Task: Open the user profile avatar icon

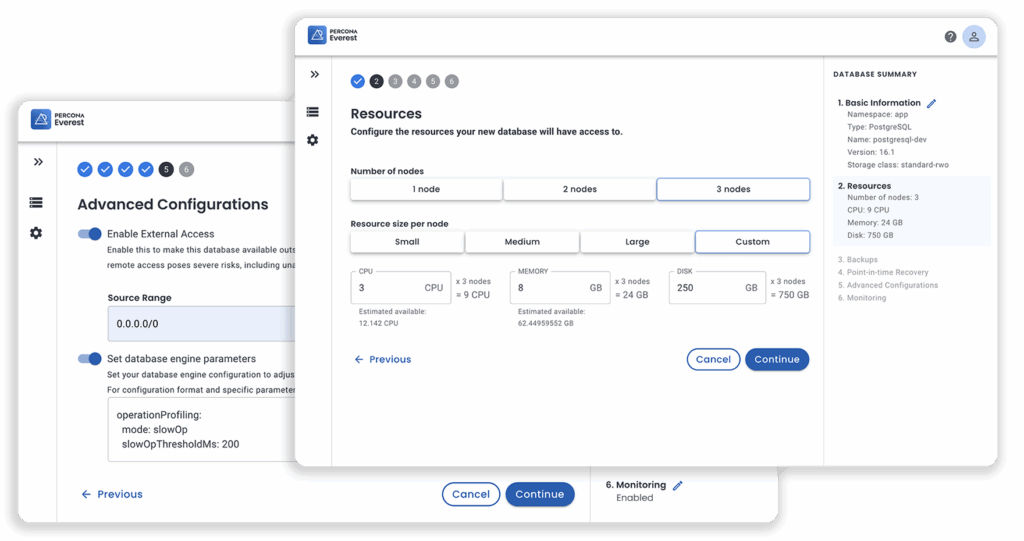Action: tap(973, 37)
